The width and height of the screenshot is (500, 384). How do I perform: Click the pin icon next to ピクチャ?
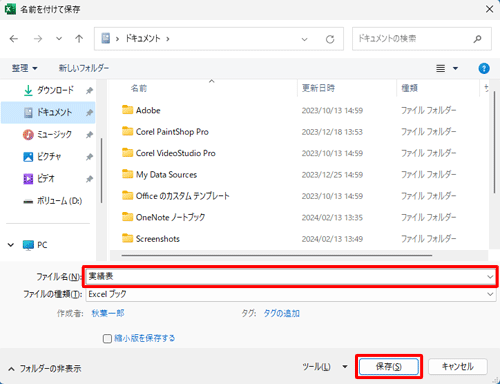coord(89,157)
